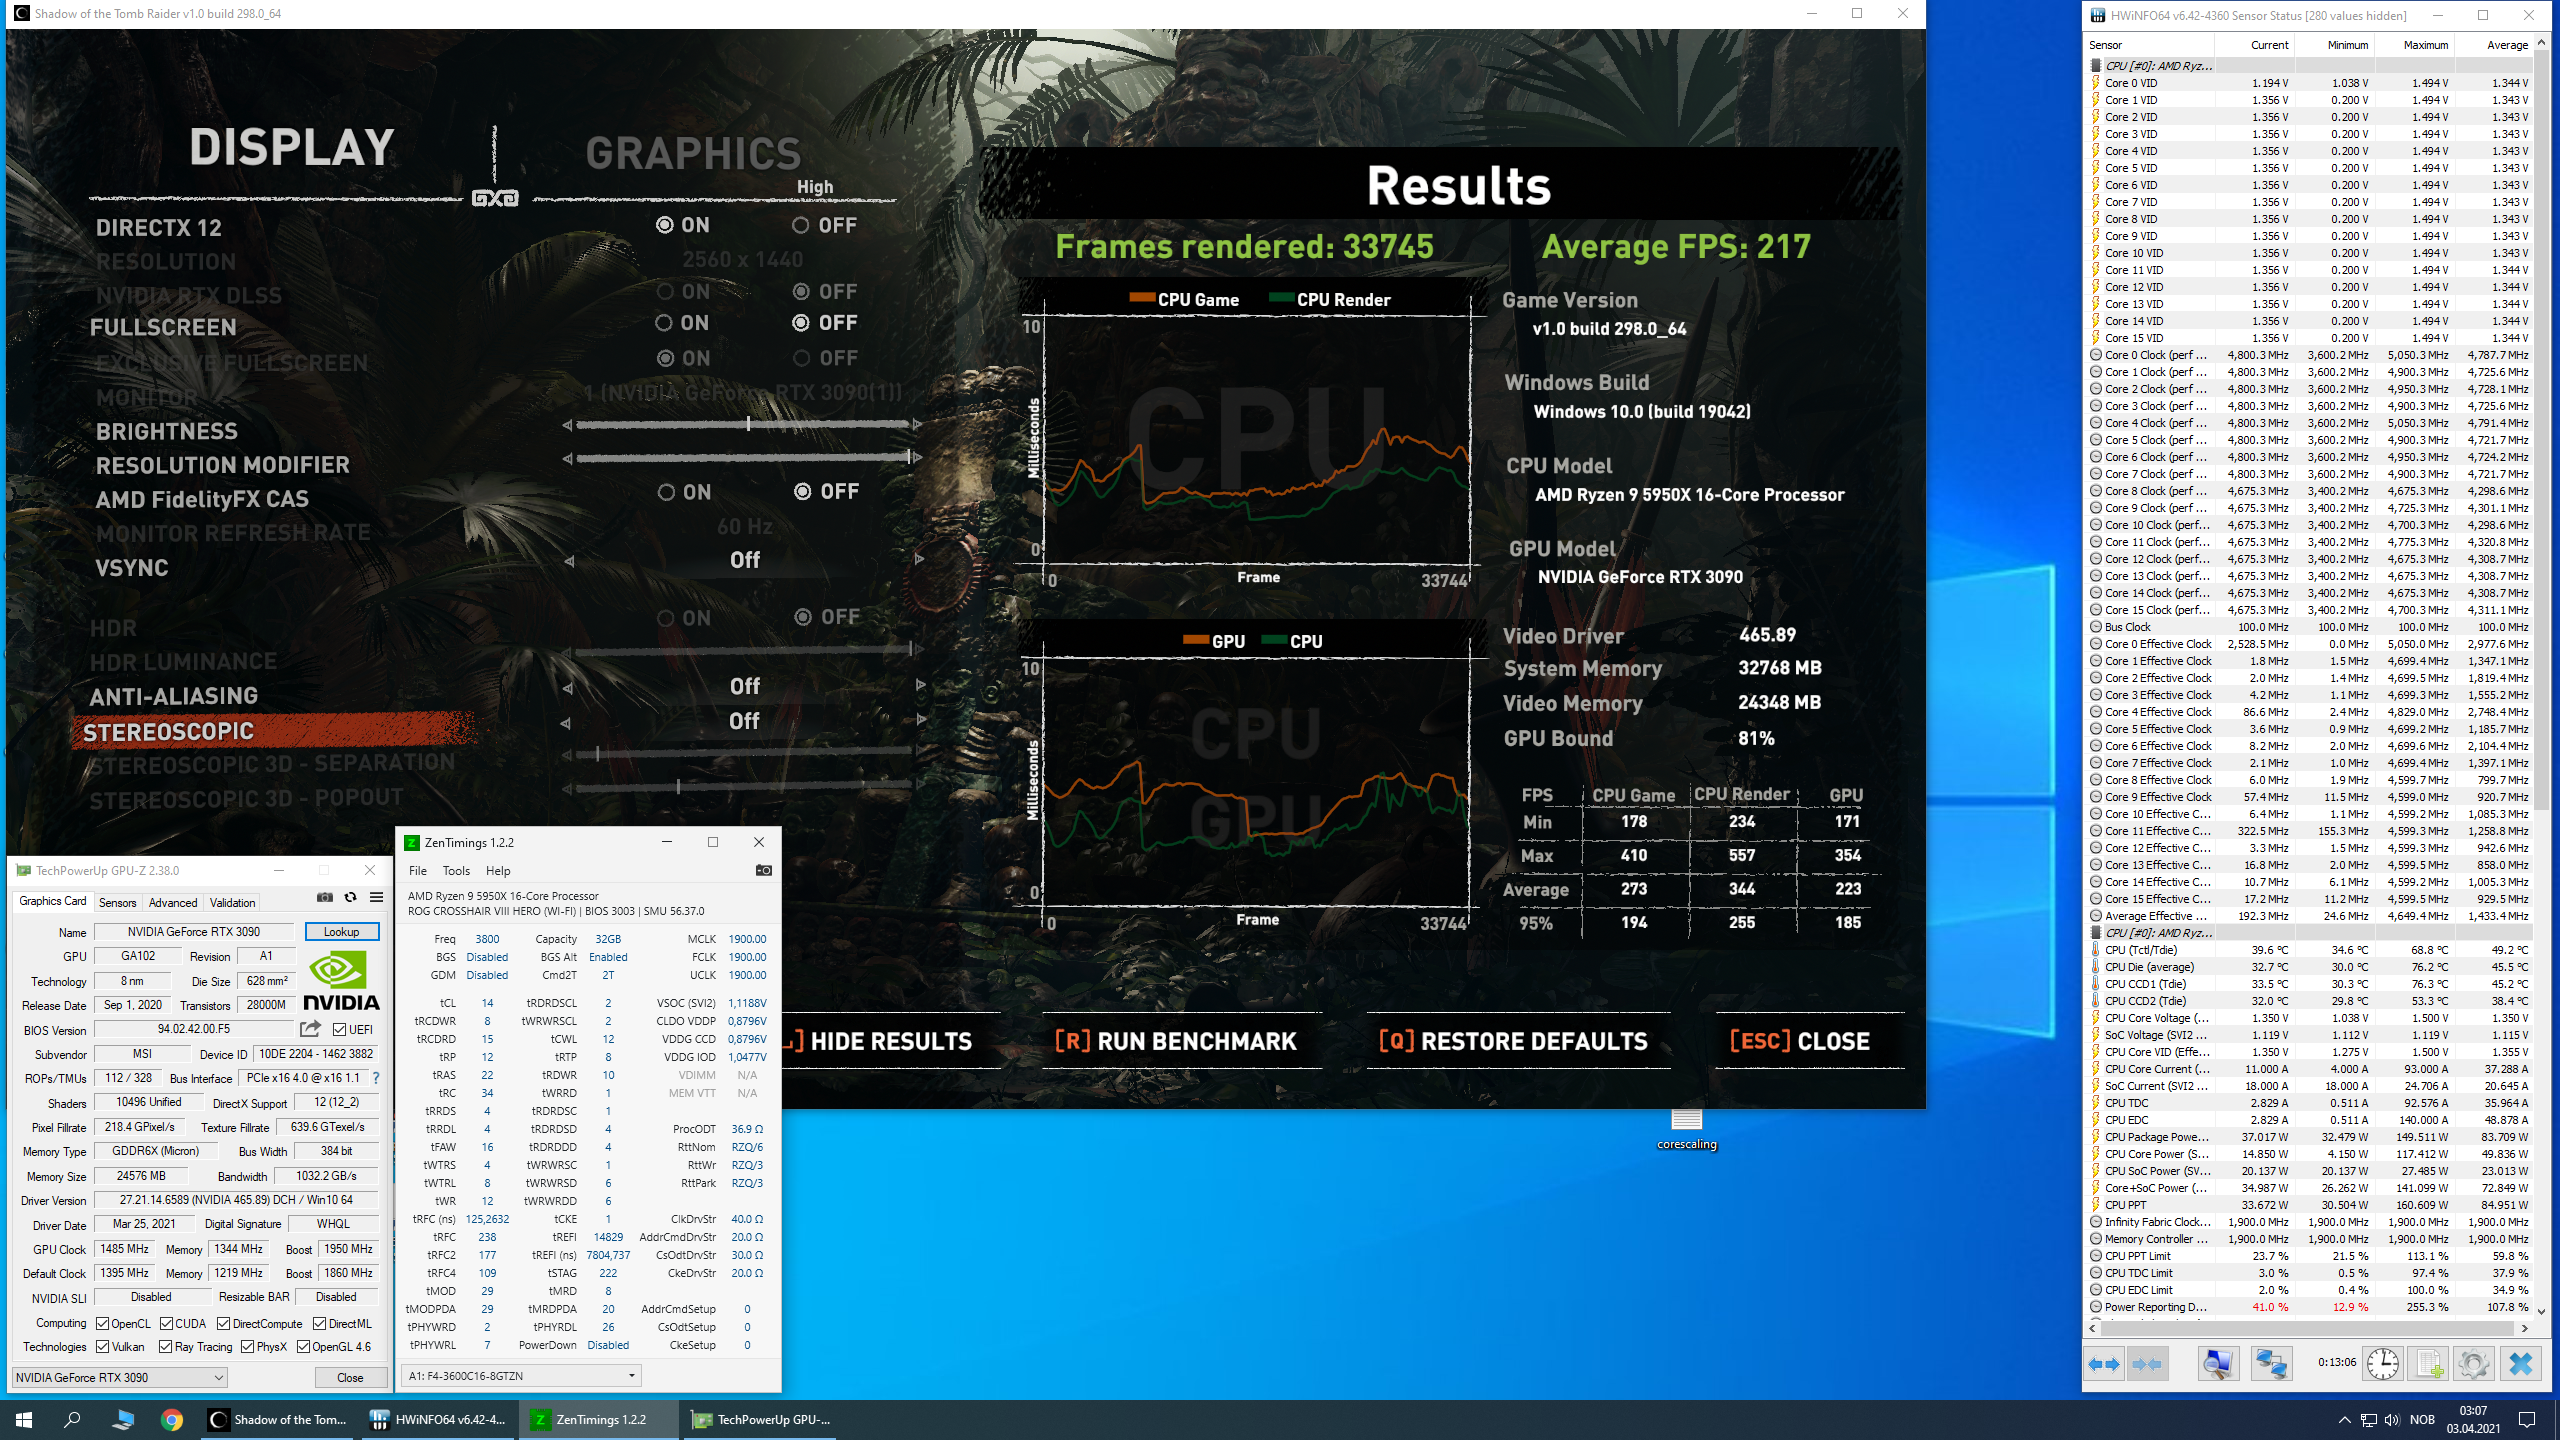The height and width of the screenshot is (1440, 2560).
Task: Click the GPU-Z screenshot camera icon
Action: tap(325, 897)
